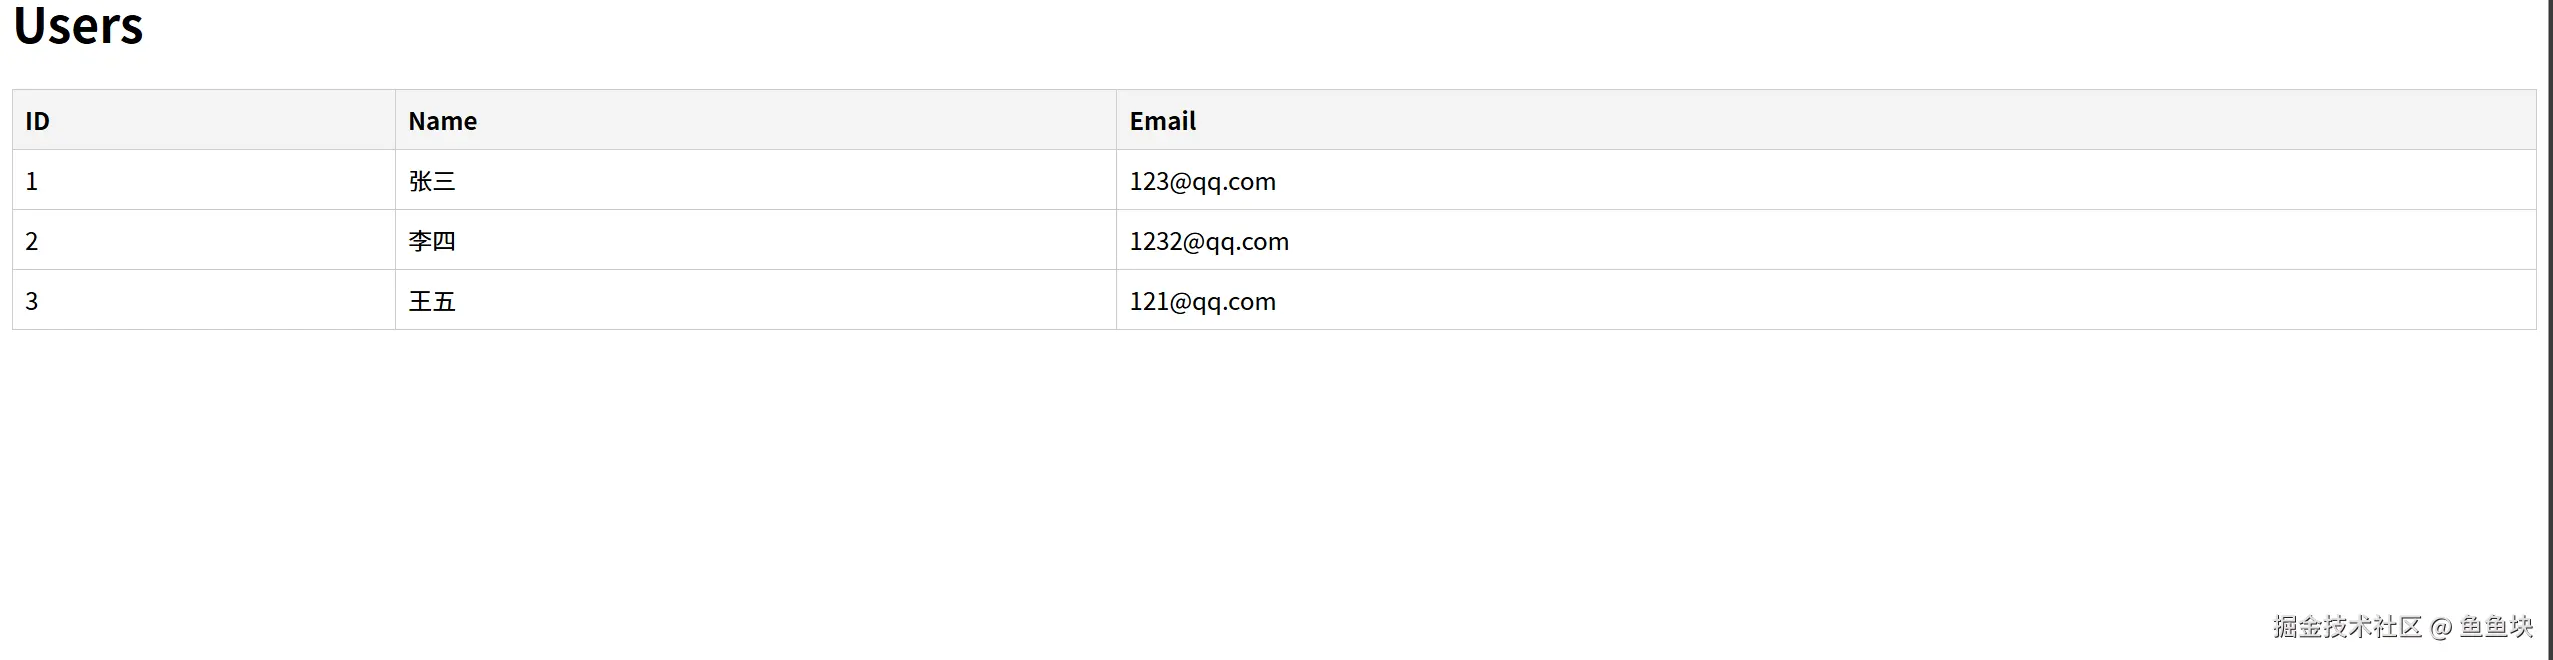Click the 掘金技术社区 watermark text
Image resolution: width=2553 pixels, height=660 pixels.
point(2346,627)
